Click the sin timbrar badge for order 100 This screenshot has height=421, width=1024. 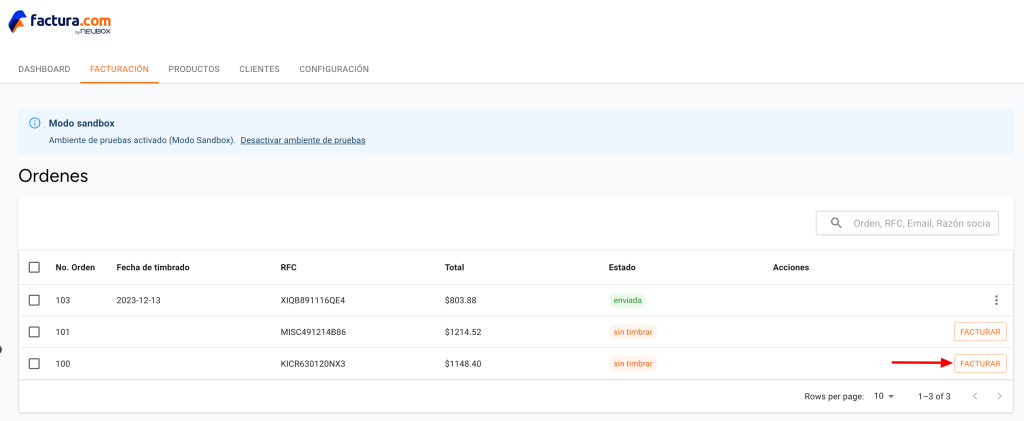point(633,364)
